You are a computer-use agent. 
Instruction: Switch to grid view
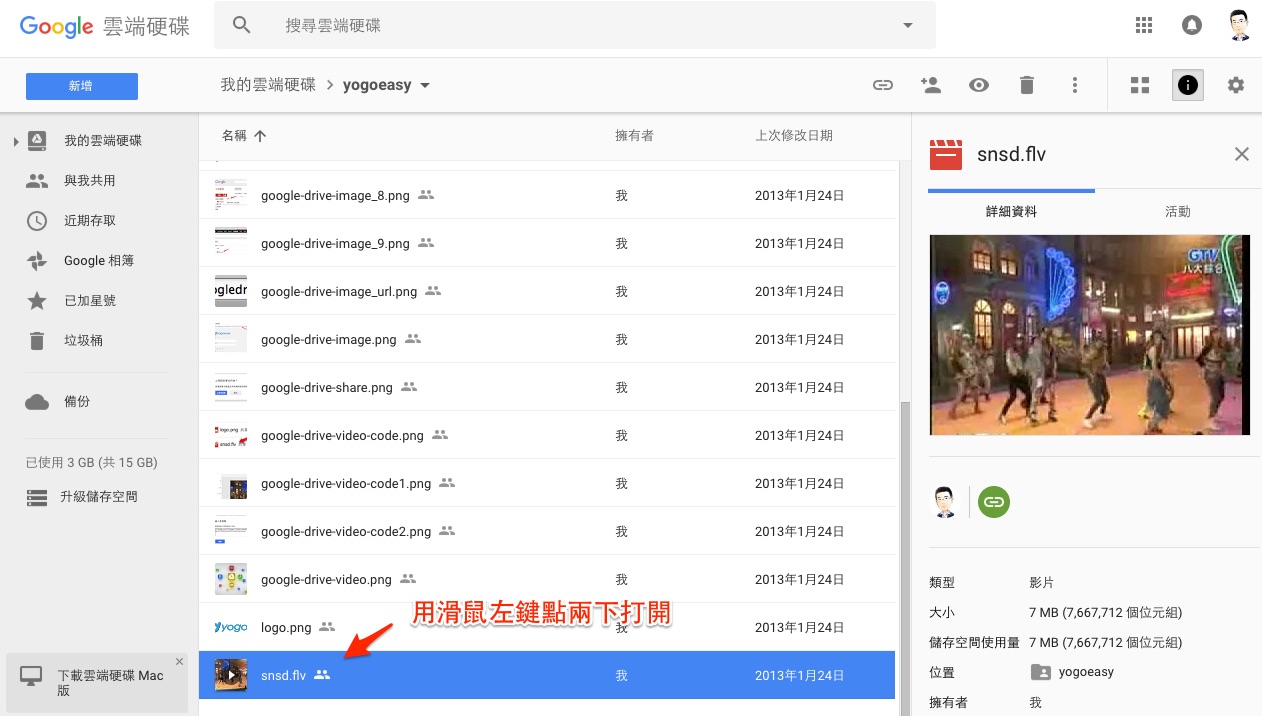(1140, 85)
